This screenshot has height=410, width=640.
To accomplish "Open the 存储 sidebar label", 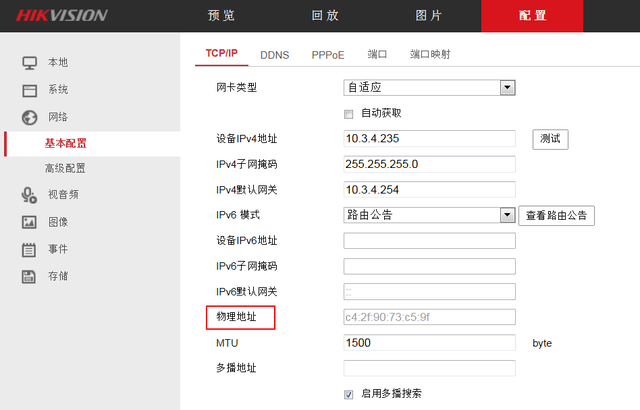I will tap(58, 276).
